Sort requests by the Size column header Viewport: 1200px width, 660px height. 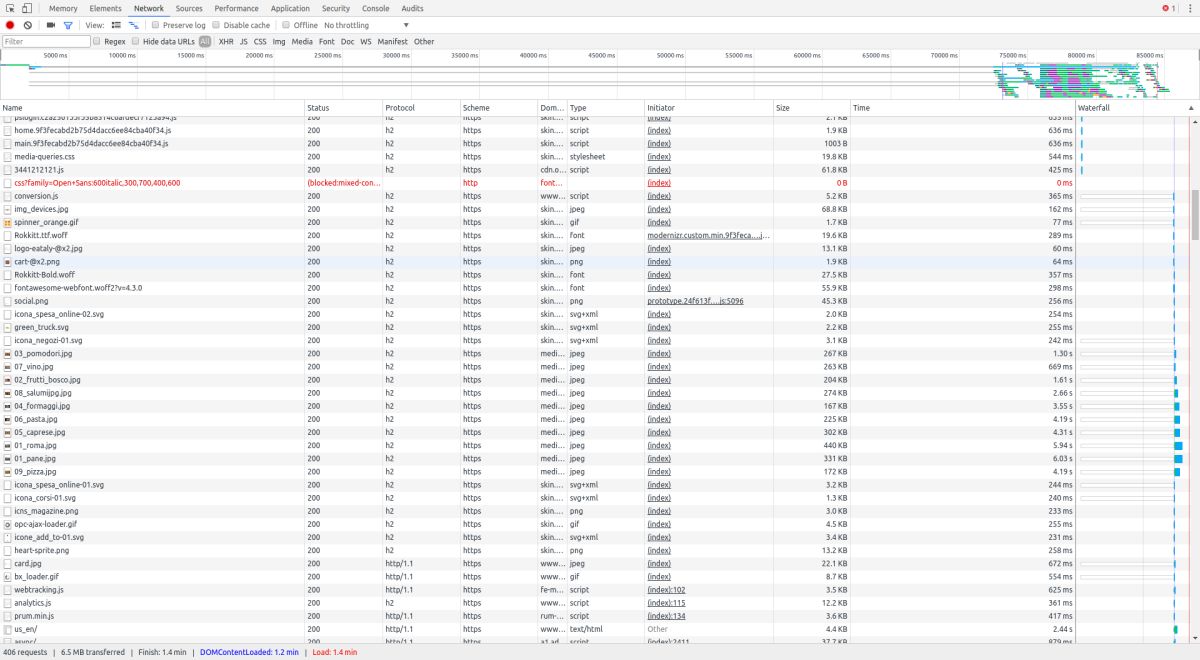(x=812, y=107)
